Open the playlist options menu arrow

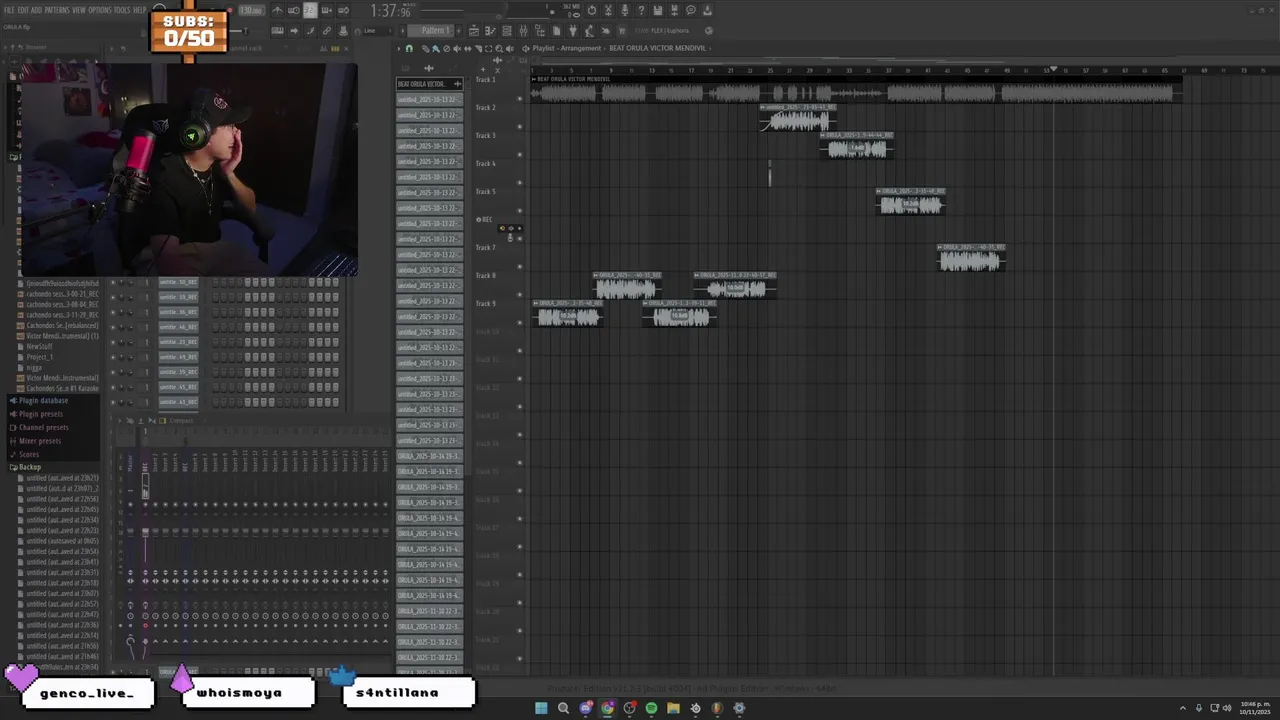tap(399, 49)
